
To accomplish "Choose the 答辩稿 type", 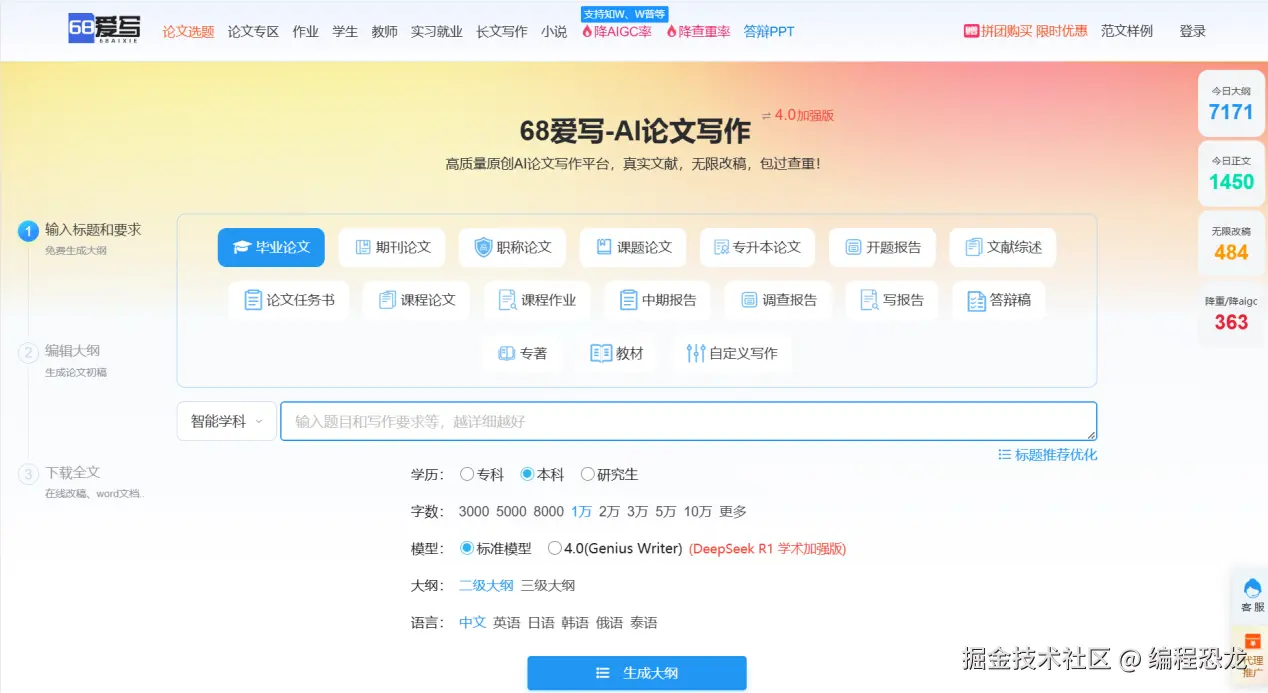I will (999, 300).
